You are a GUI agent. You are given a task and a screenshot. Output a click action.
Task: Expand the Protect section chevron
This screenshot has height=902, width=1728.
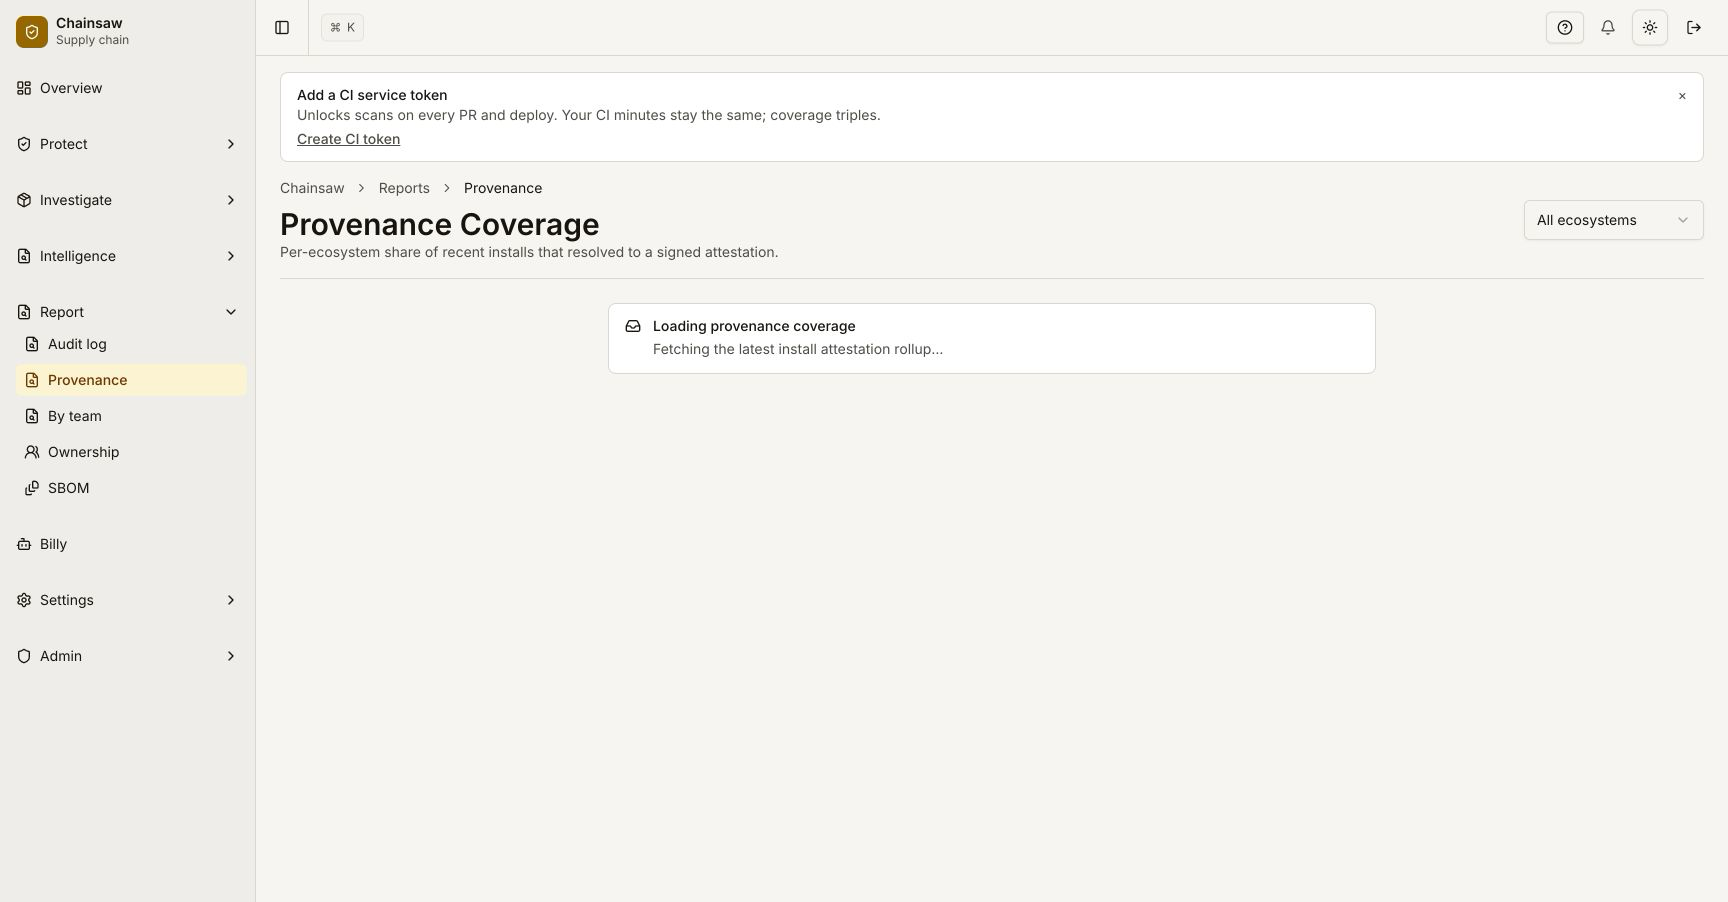[x=231, y=144]
